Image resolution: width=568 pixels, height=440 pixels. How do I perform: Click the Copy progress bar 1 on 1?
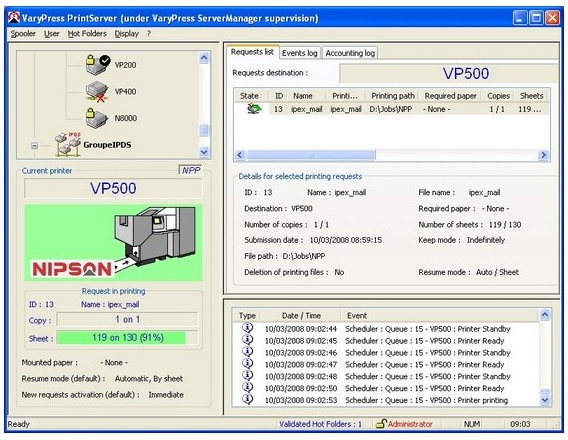coord(128,319)
